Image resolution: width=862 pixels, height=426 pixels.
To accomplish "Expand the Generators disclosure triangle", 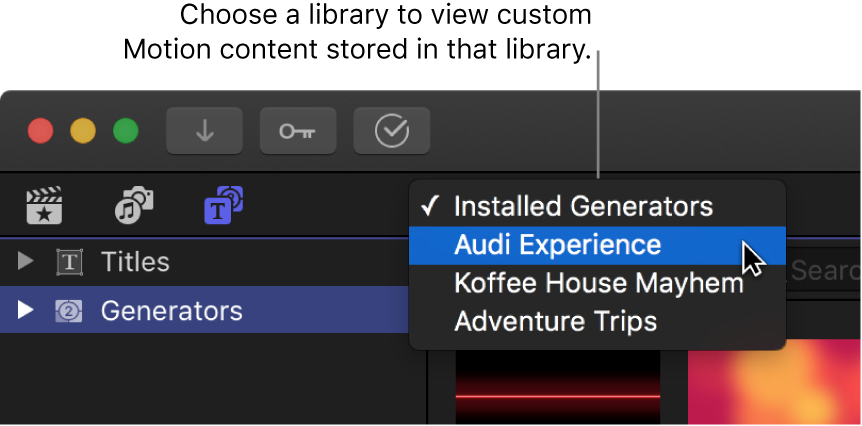I will (x=27, y=311).
